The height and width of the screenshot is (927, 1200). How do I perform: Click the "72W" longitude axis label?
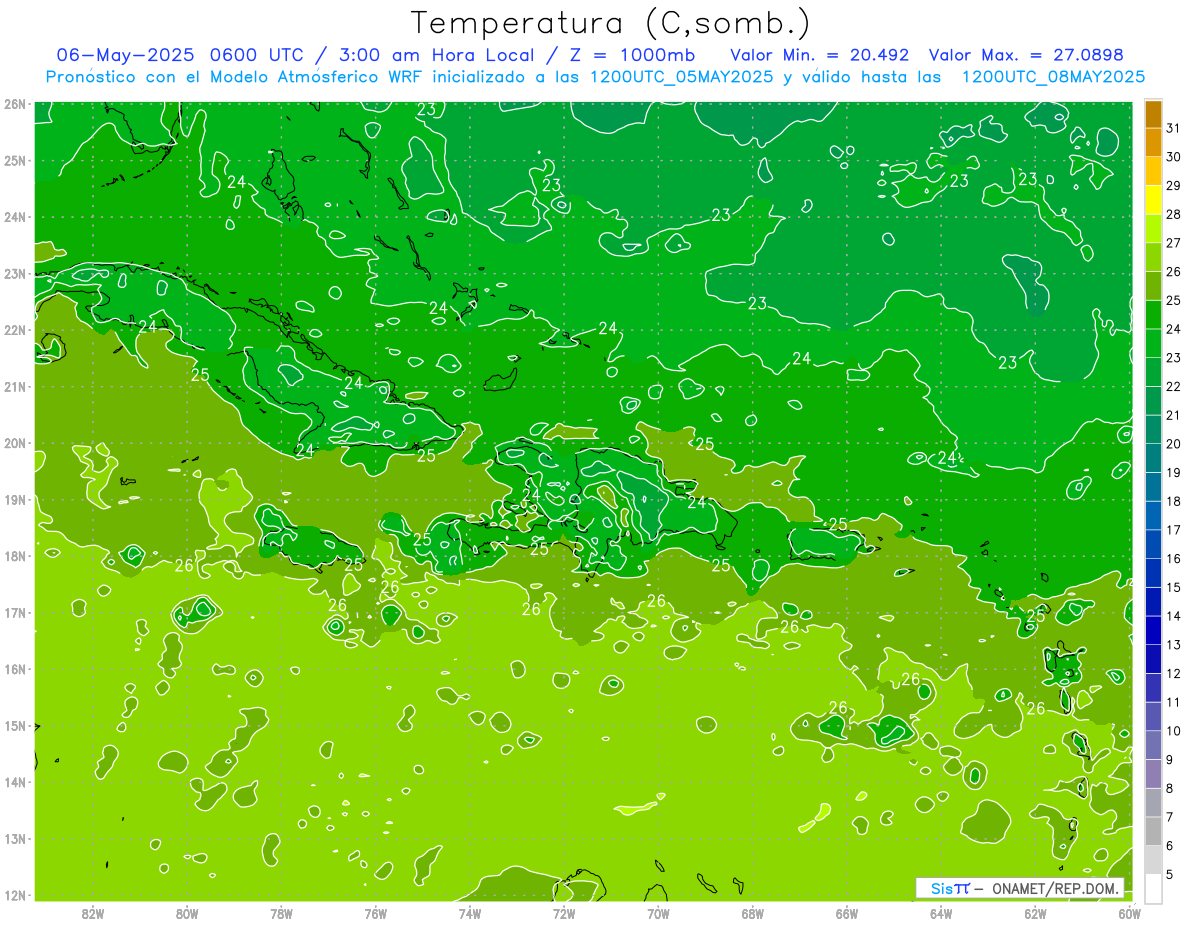point(564,913)
